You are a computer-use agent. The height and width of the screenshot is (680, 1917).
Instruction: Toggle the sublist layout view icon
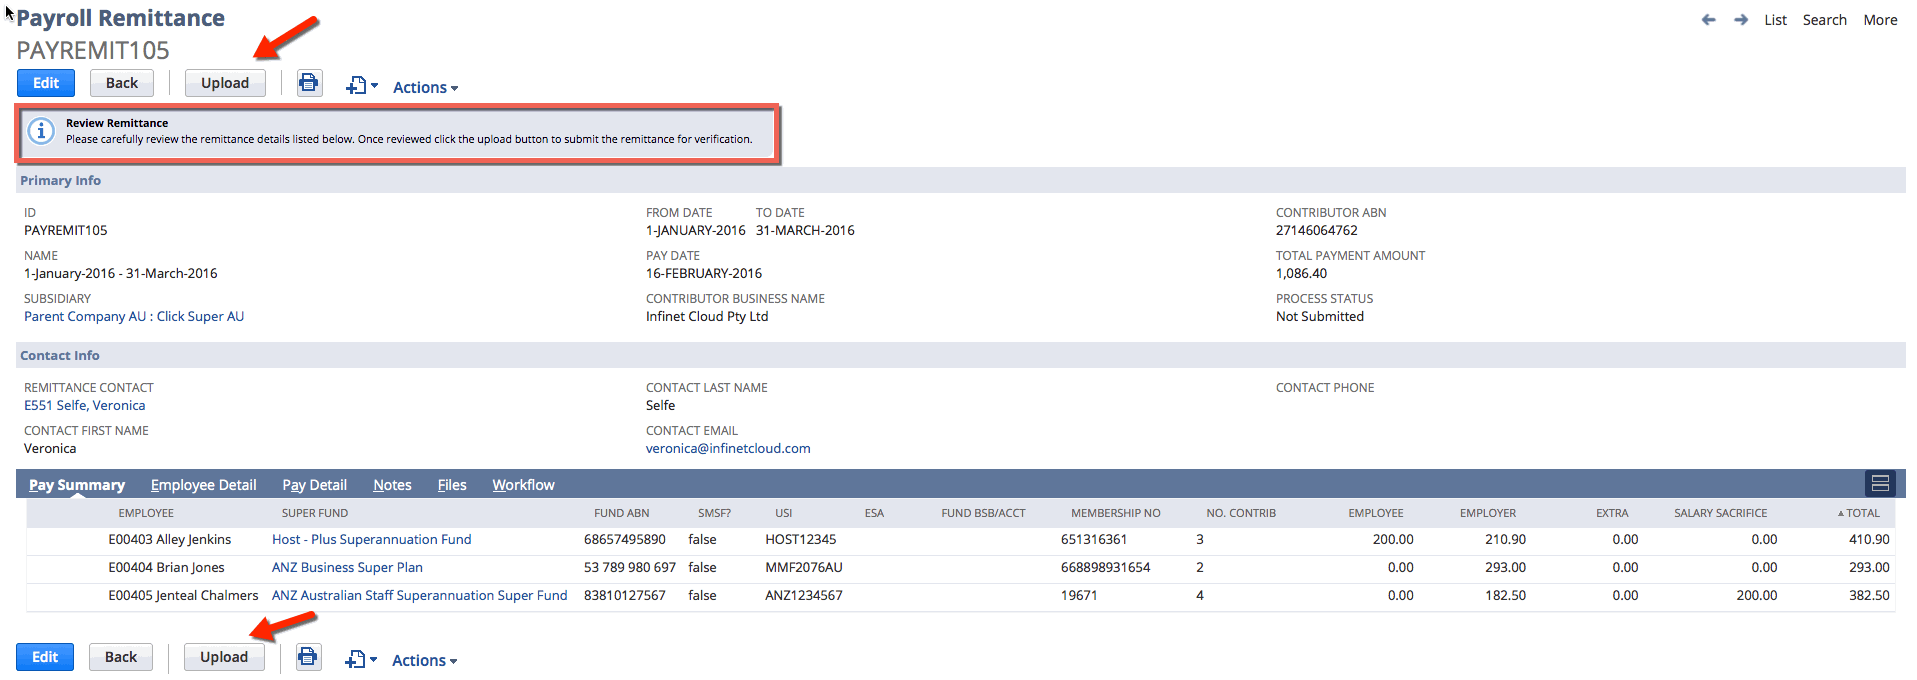click(x=1880, y=484)
